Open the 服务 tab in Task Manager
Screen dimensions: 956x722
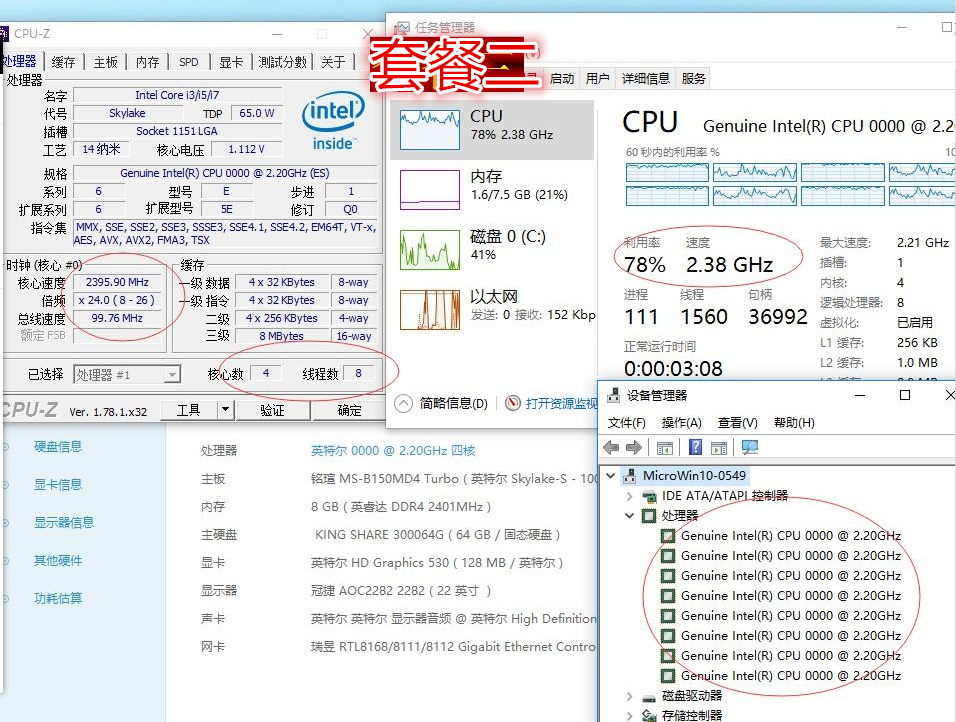[x=693, y=79]
